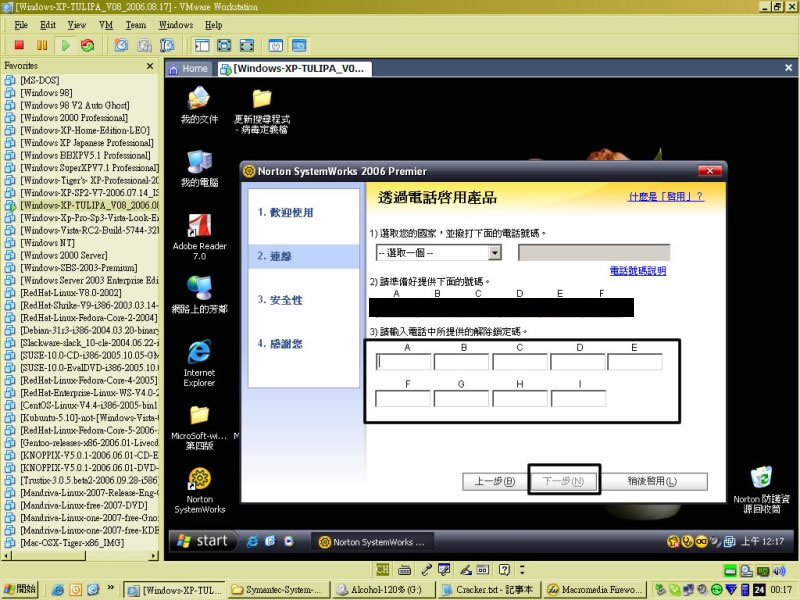Switch to Cracker.txt Notepad taskbar window

pyautogui.click(x=489, y=589)
